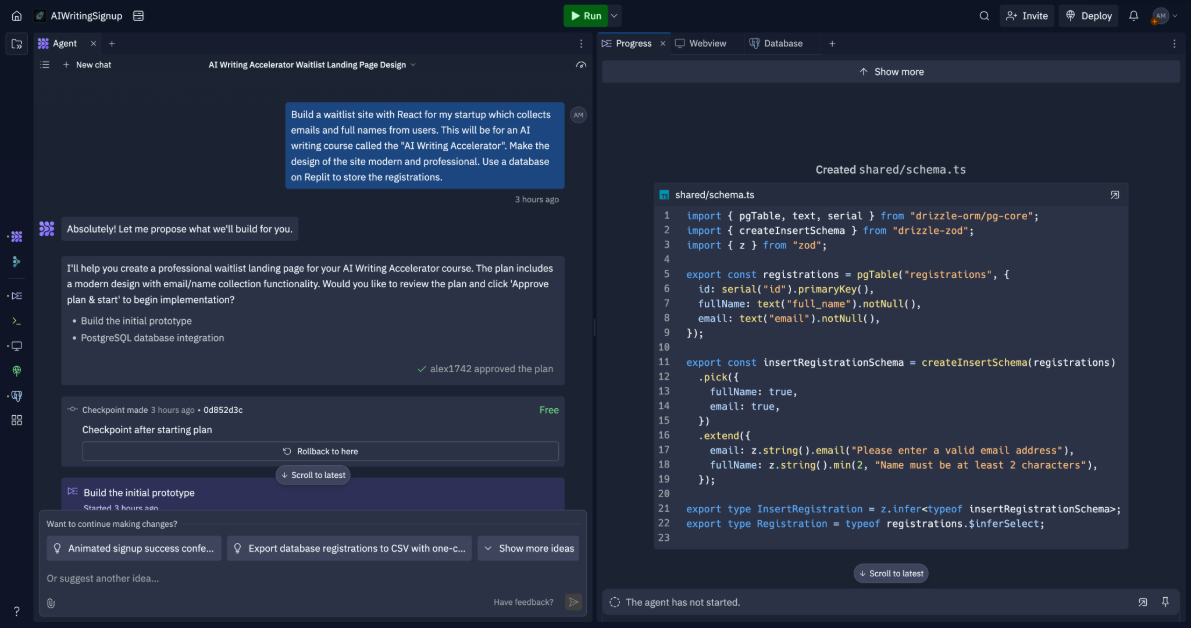Open the all tools grid icon

[x=16, y=420]
